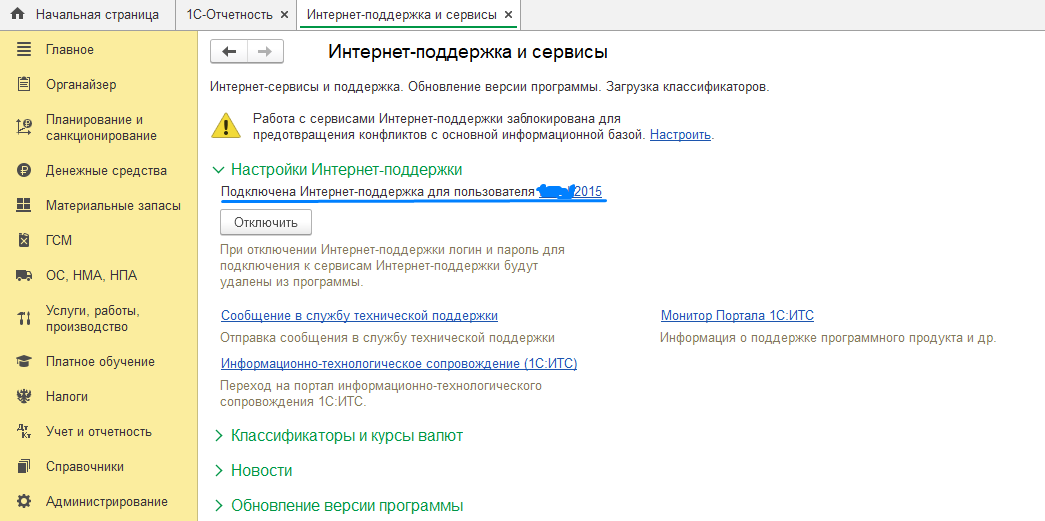Go forward with the right arrow button
The image size is (1045, 521).
click(x=265, y=52)
